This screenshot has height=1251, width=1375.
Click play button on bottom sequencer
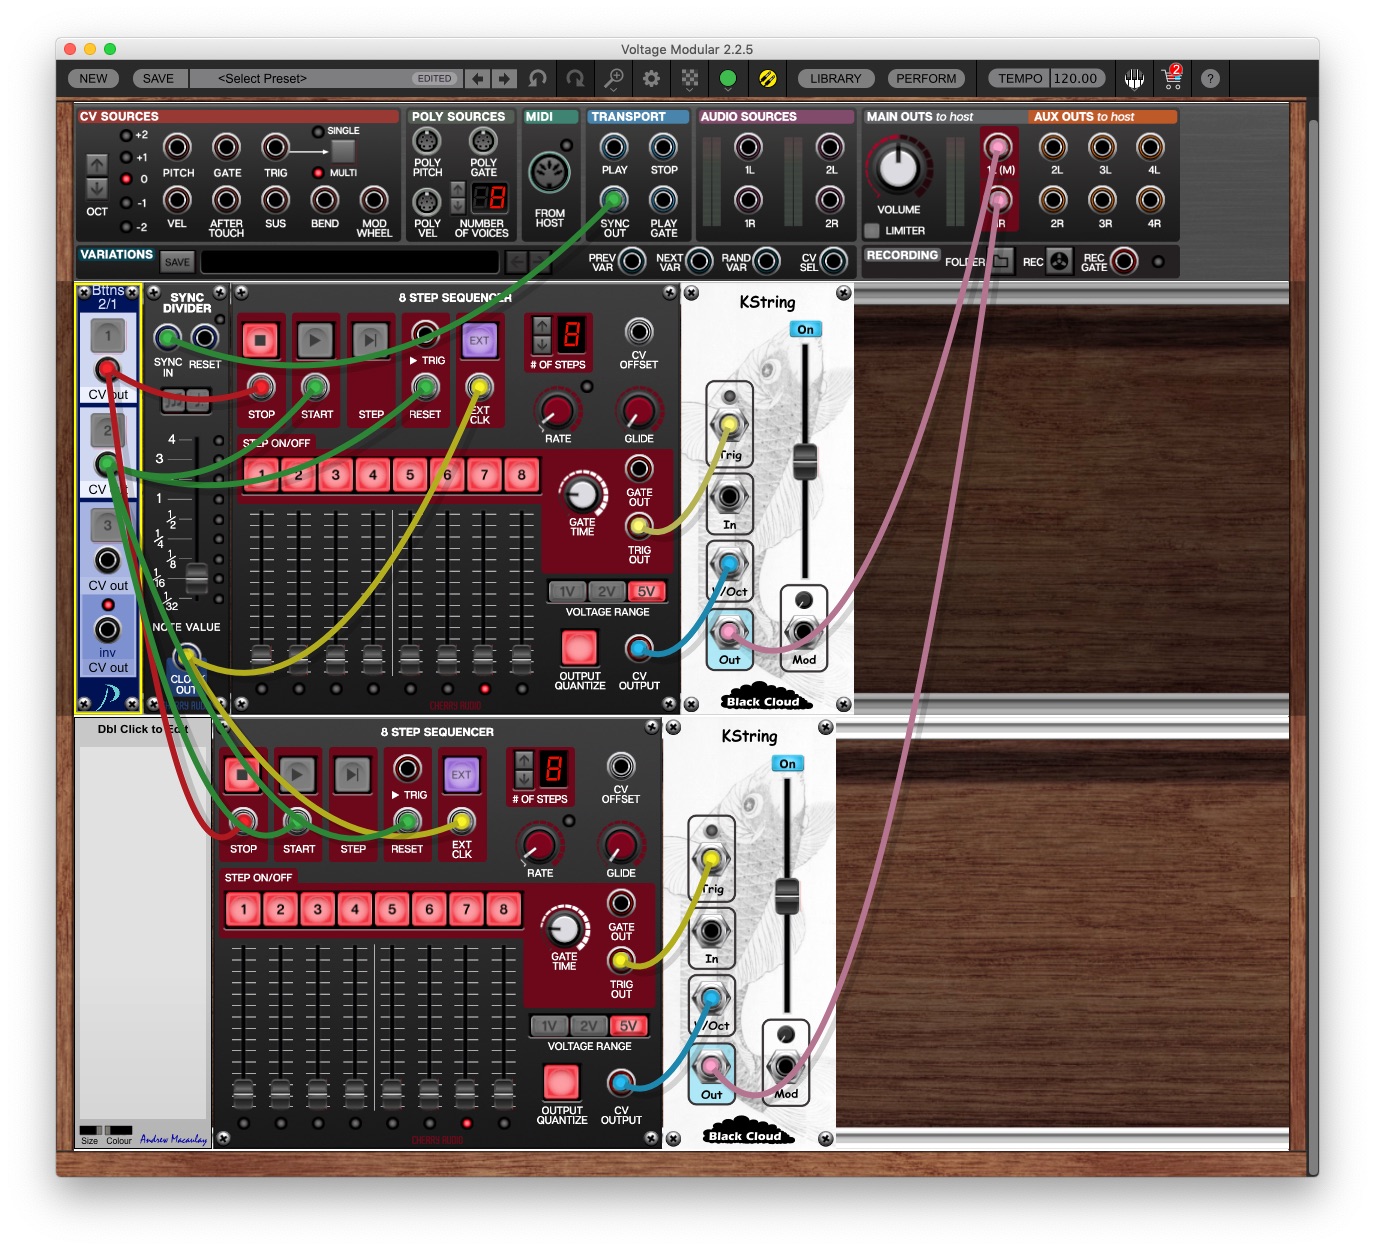(x=297, y=774)
